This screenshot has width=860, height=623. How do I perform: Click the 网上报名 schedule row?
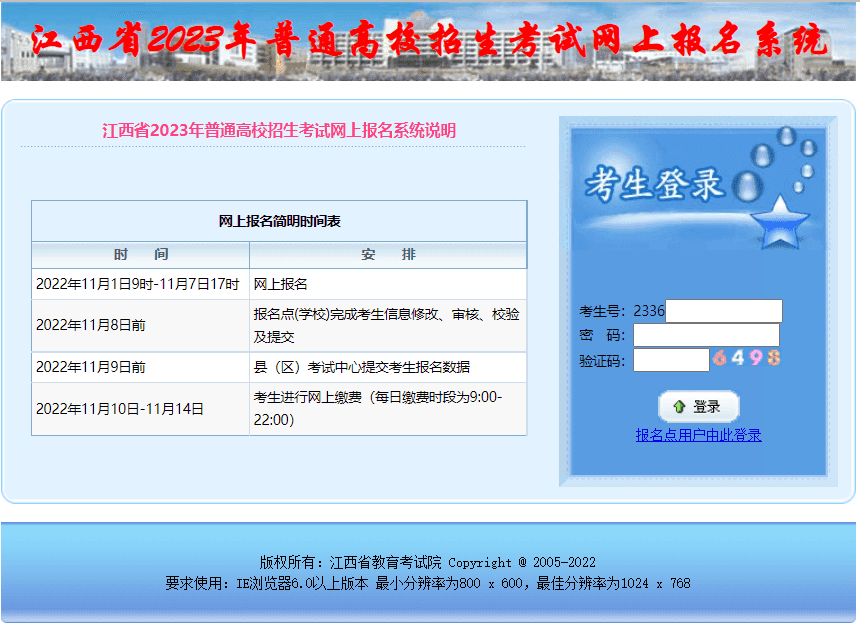pos(279,280)
